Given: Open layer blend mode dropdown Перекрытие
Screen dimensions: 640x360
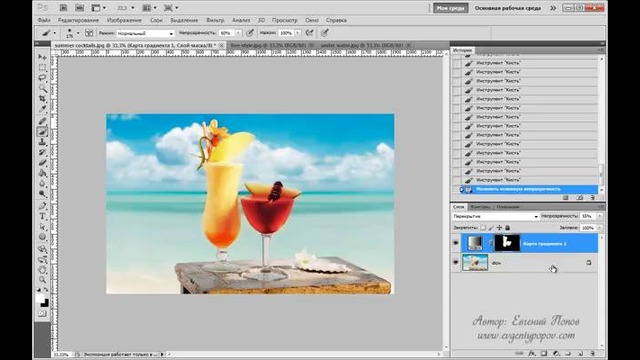Looking at the screenshot, I should tap(496, 216).
